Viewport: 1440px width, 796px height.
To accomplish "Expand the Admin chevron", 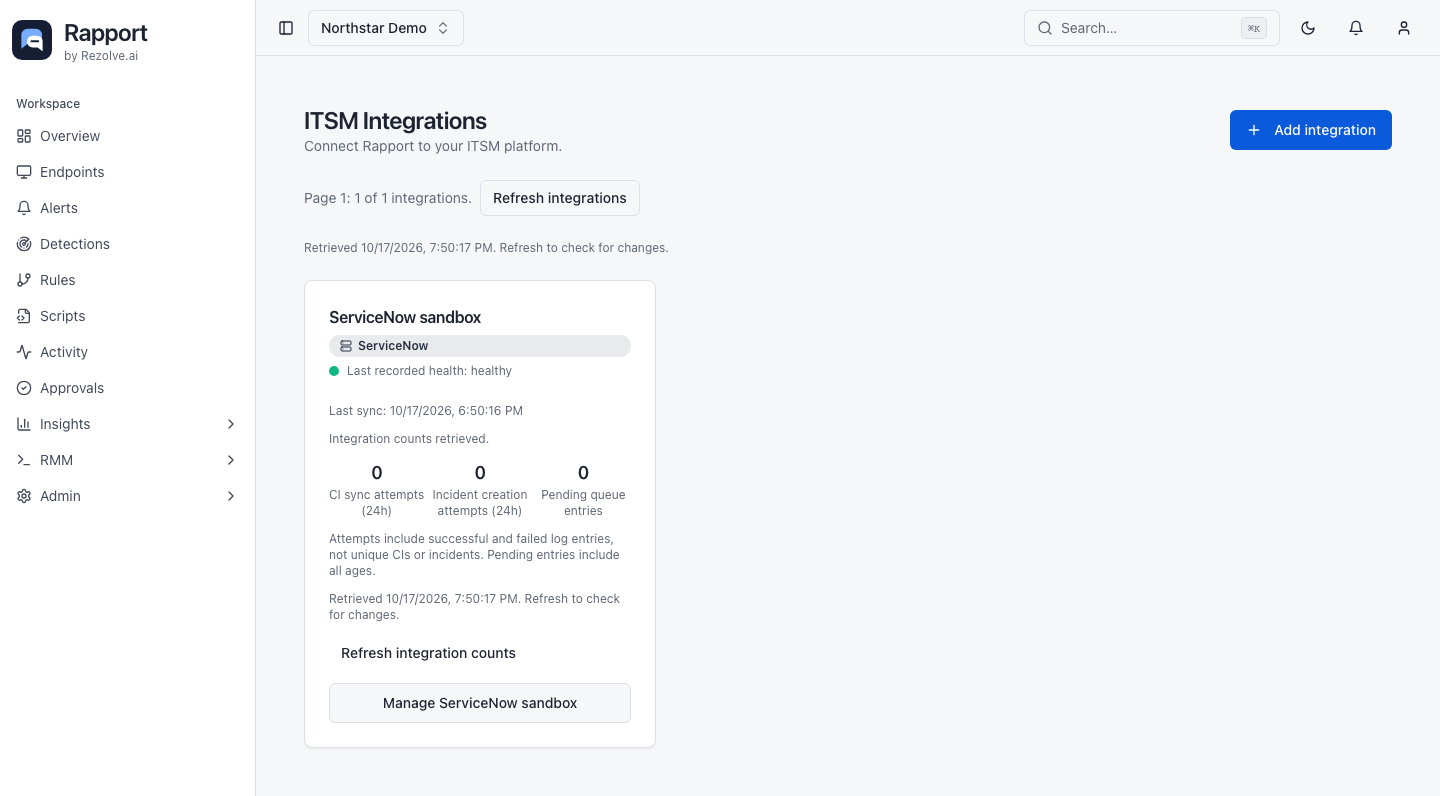I will pos(231,496).
